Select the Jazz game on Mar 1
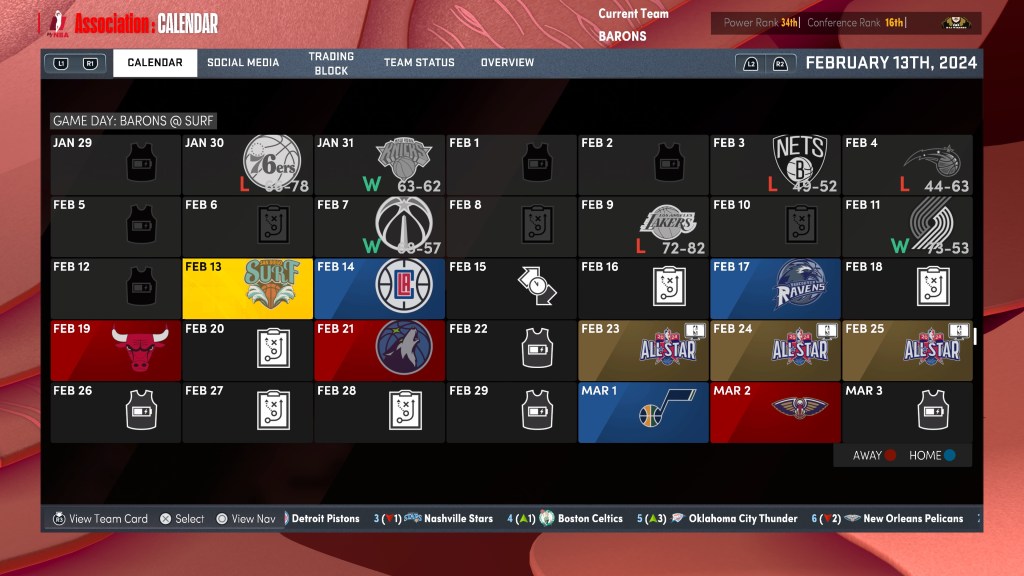 (x=651, y=413)
